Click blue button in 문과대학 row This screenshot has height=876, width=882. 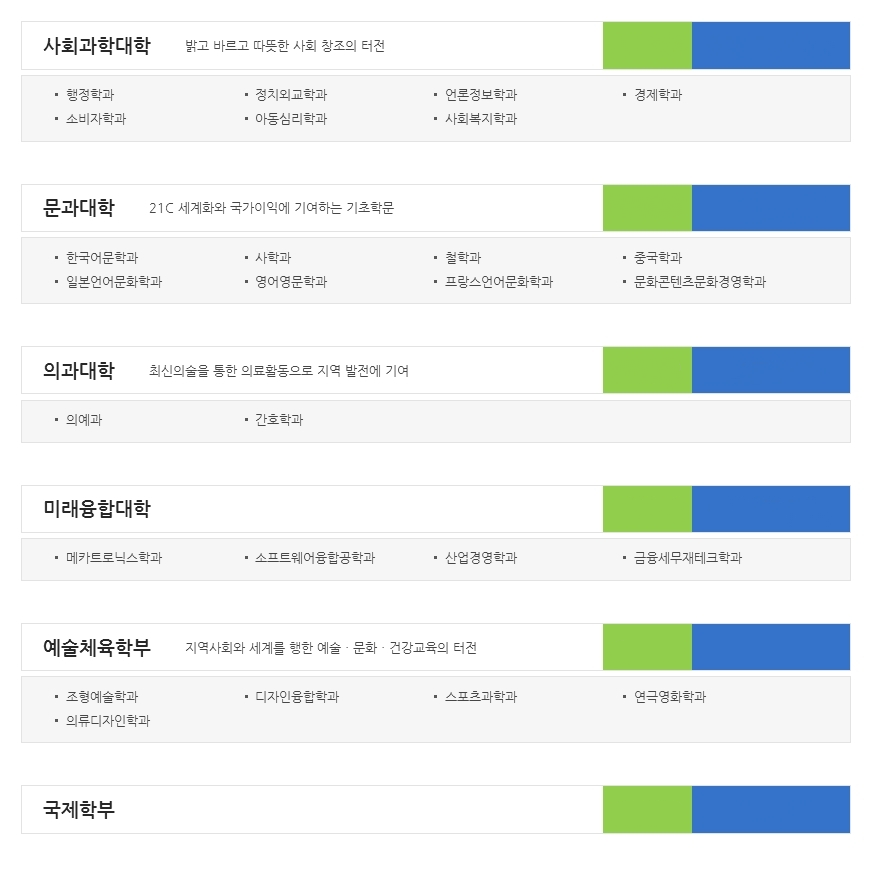(770, 208)
